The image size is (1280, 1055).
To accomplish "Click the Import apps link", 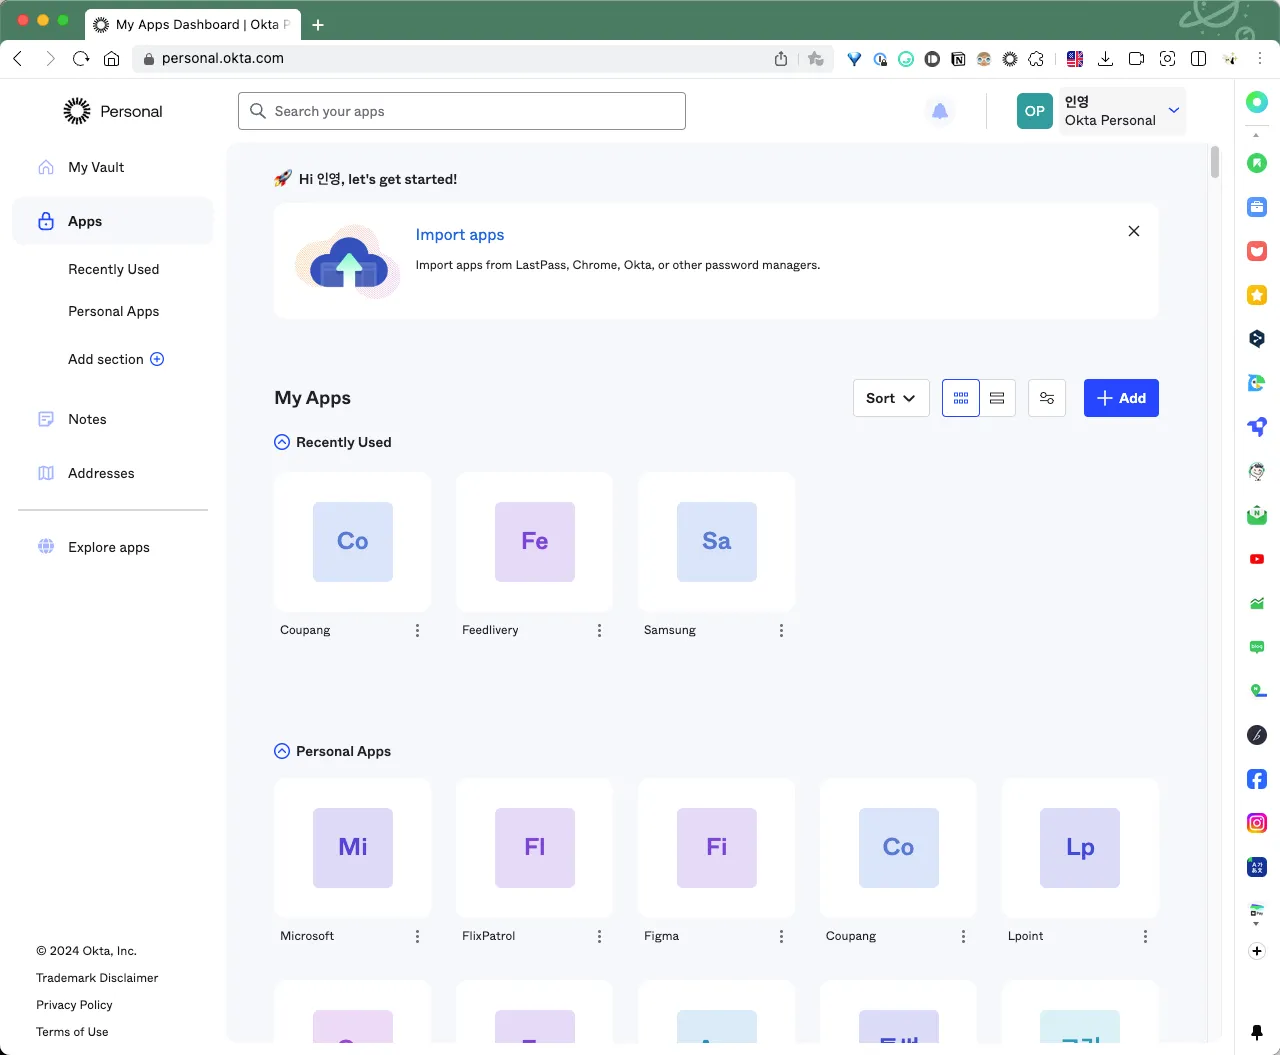I will [460, 234].
